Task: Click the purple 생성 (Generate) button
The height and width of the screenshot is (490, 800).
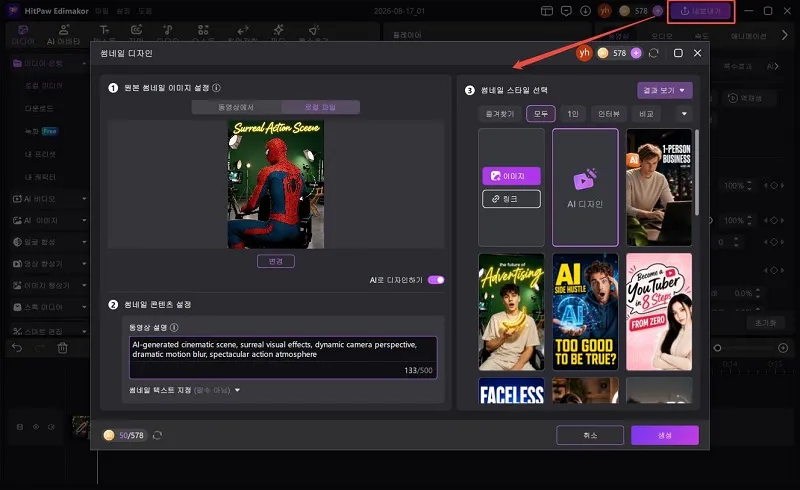Action: (x=665, y=435)
